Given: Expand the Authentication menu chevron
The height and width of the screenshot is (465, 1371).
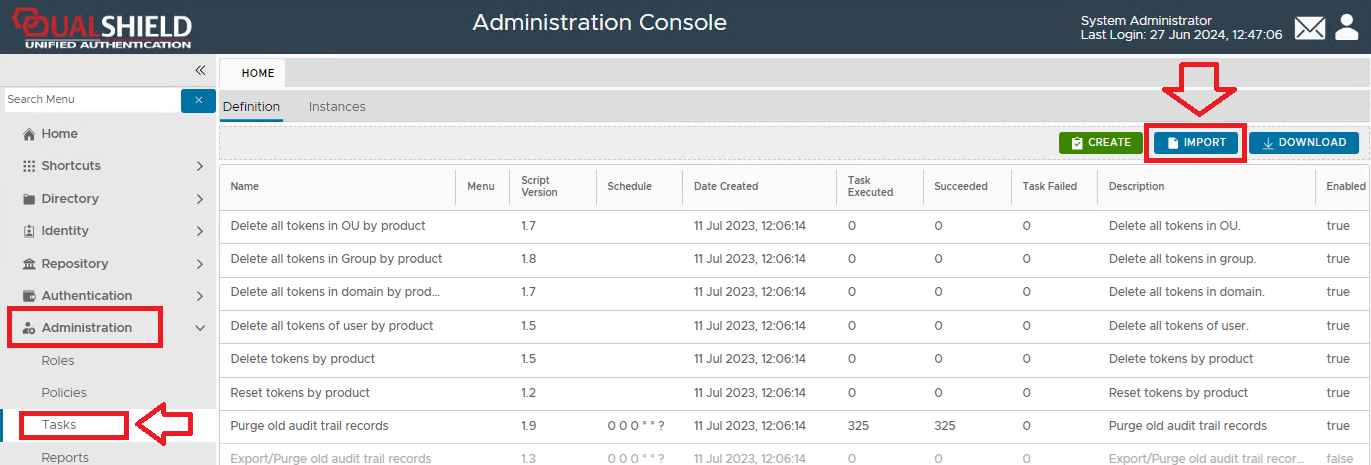Looking at the screenshot, I should point(200,296).
